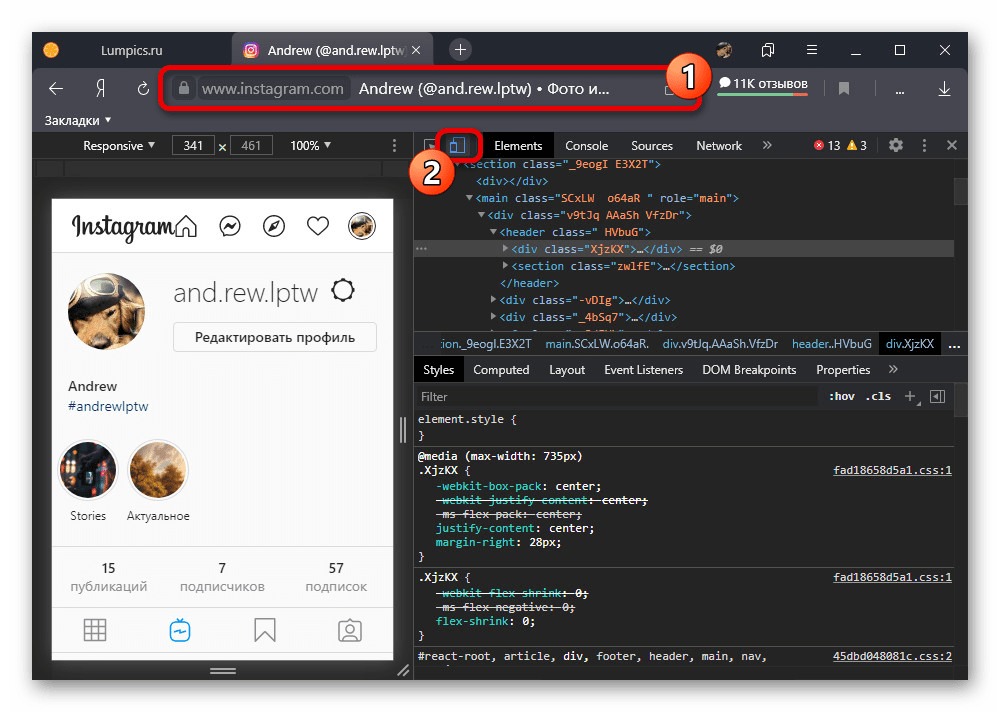Toggle the device toolbar icon in DevTools
This screenshot has width=1000, height=712.
[456, 146]
